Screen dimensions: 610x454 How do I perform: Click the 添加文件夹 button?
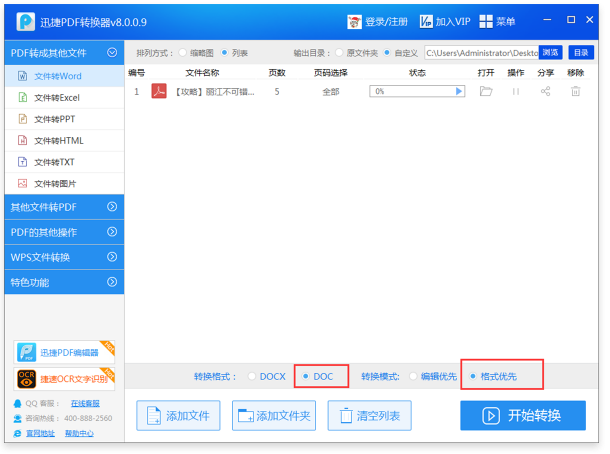click(274, 415)
